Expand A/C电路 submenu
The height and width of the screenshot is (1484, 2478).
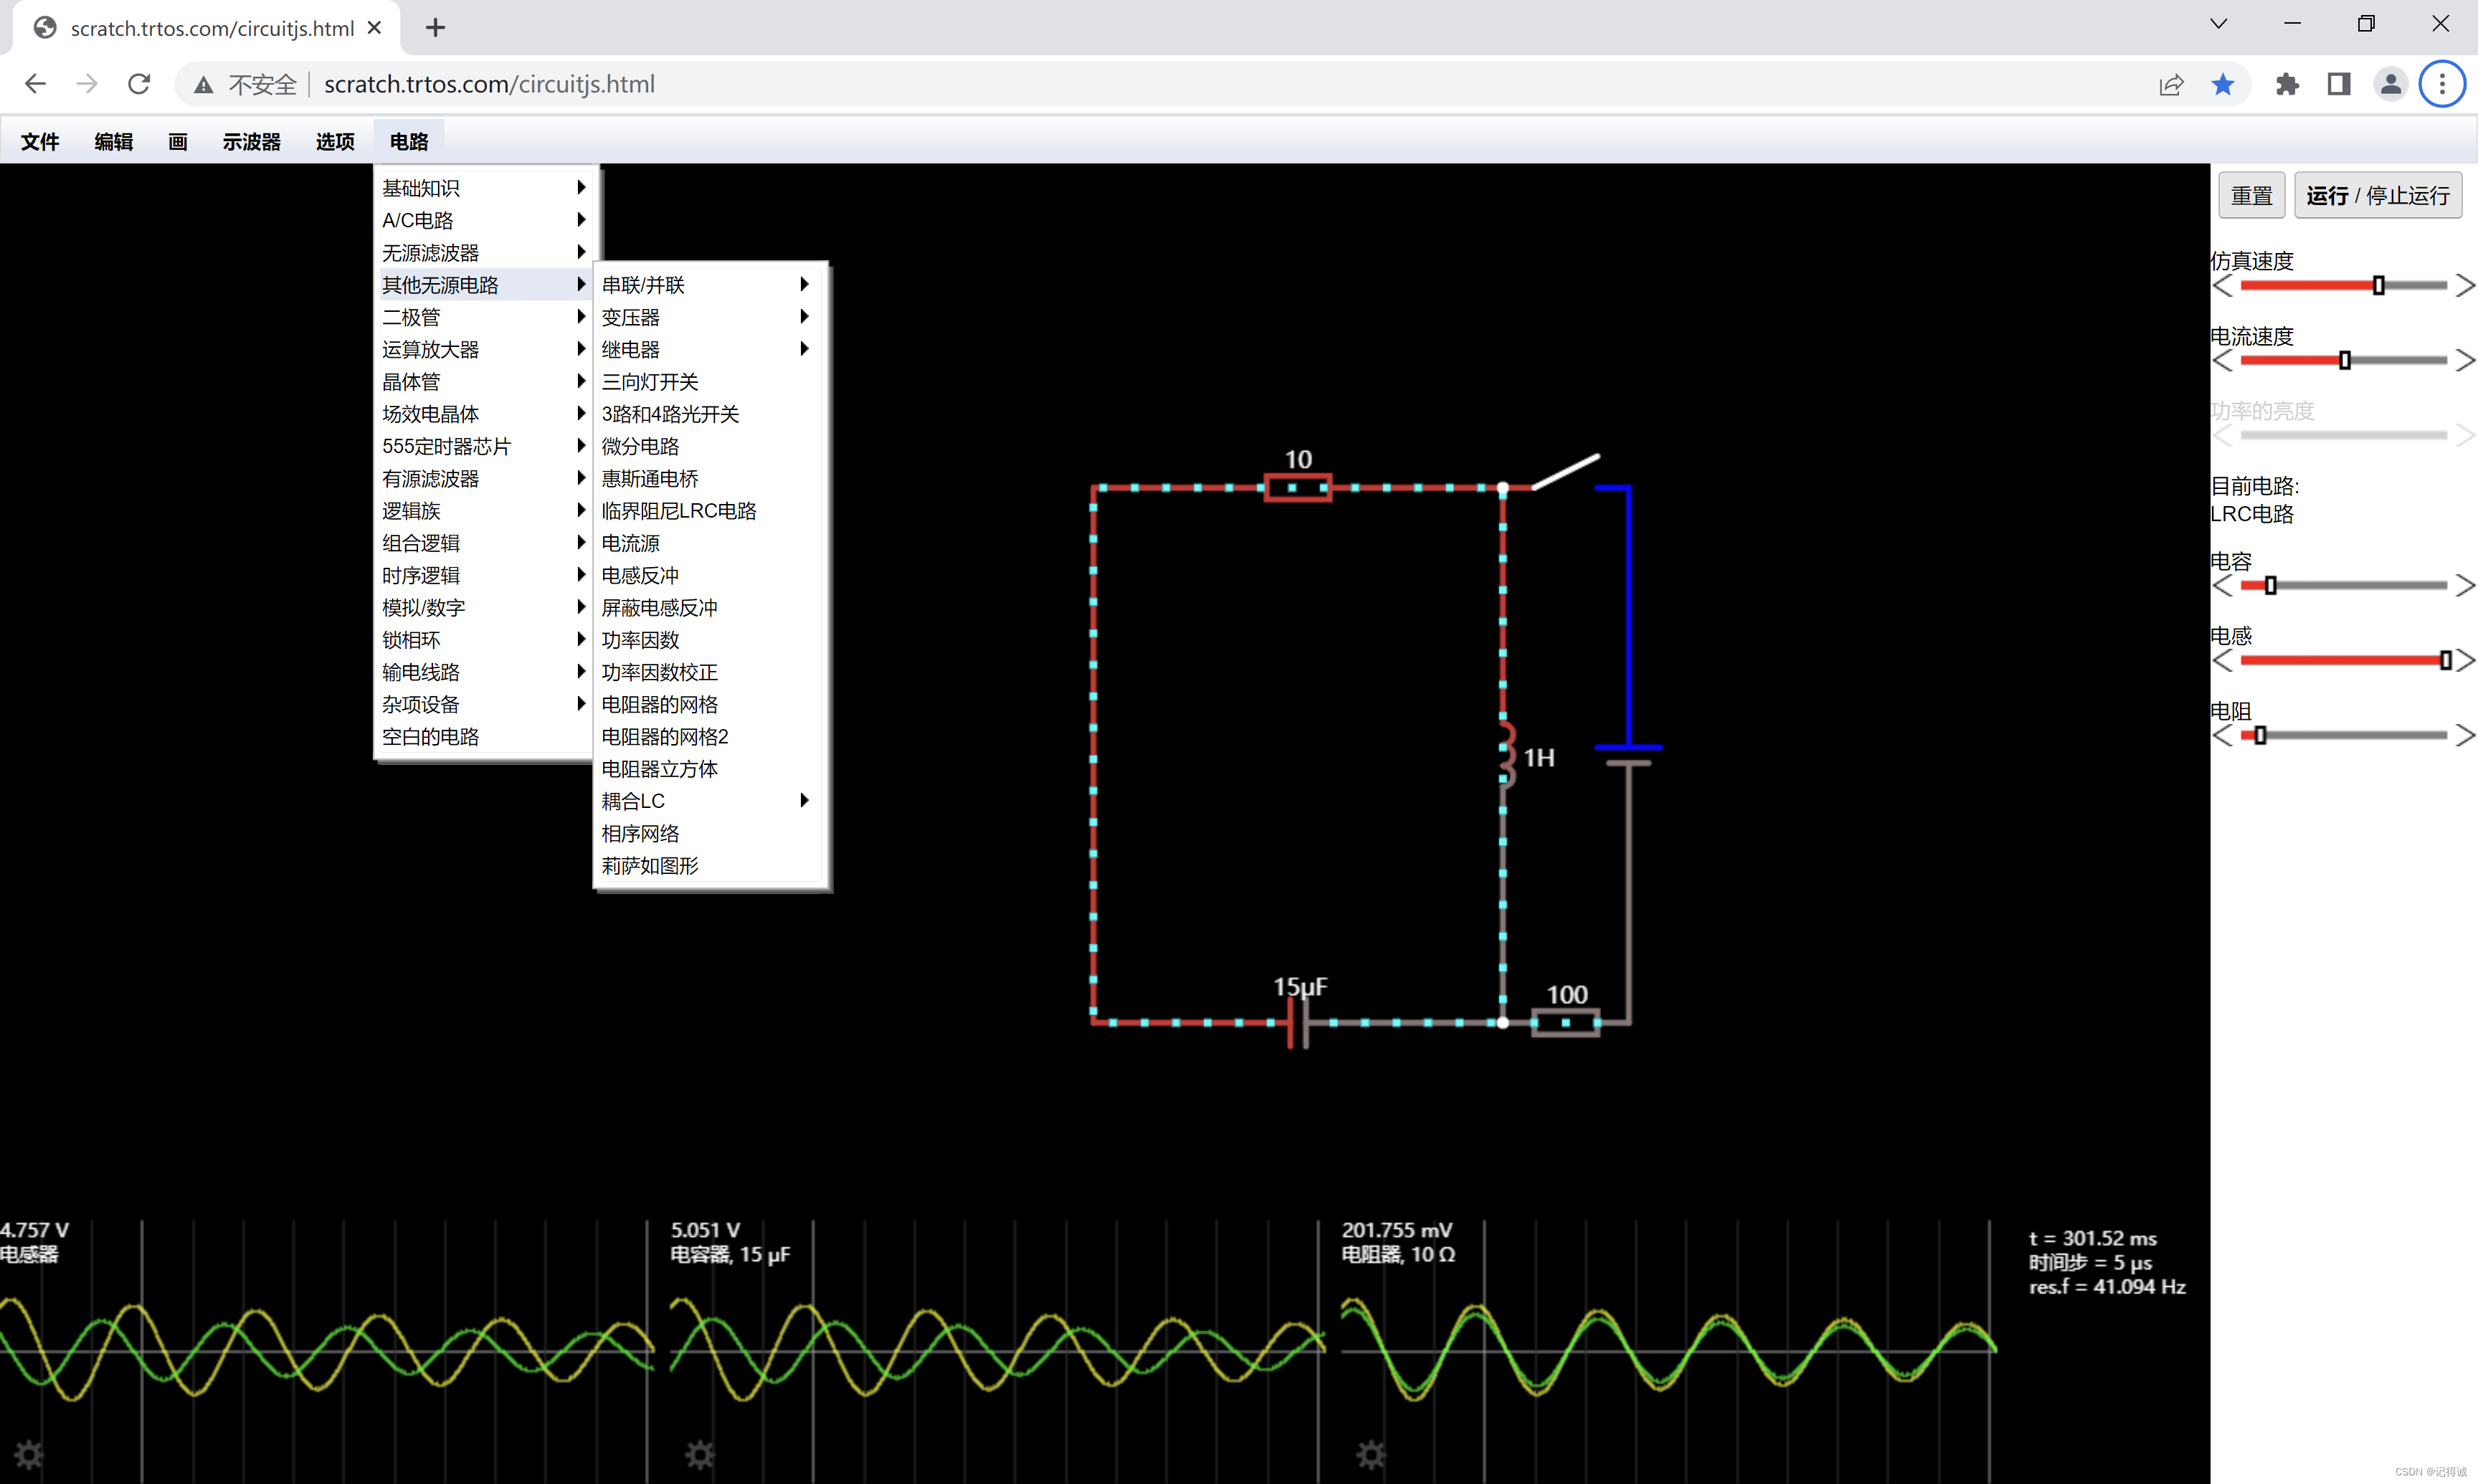pos(486,220)
